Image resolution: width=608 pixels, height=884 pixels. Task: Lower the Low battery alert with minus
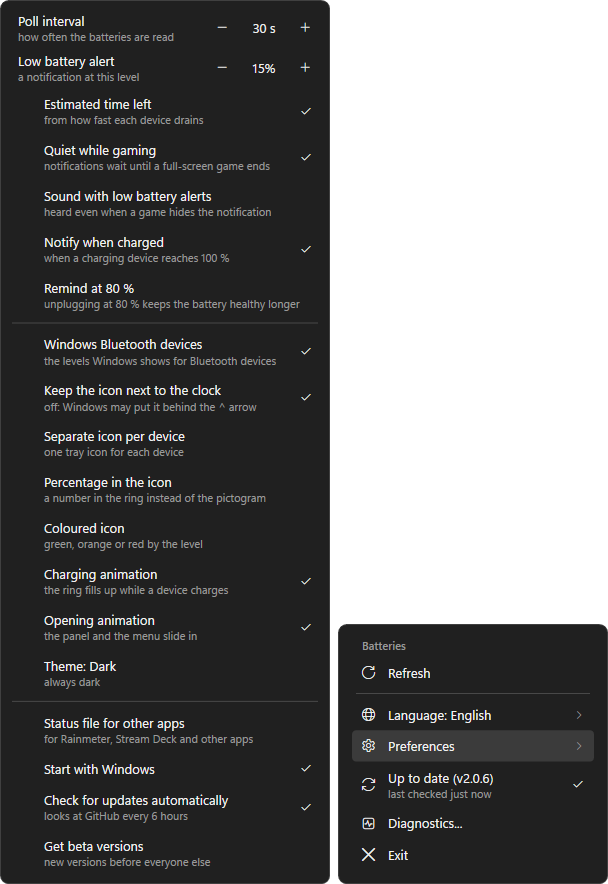222,68
